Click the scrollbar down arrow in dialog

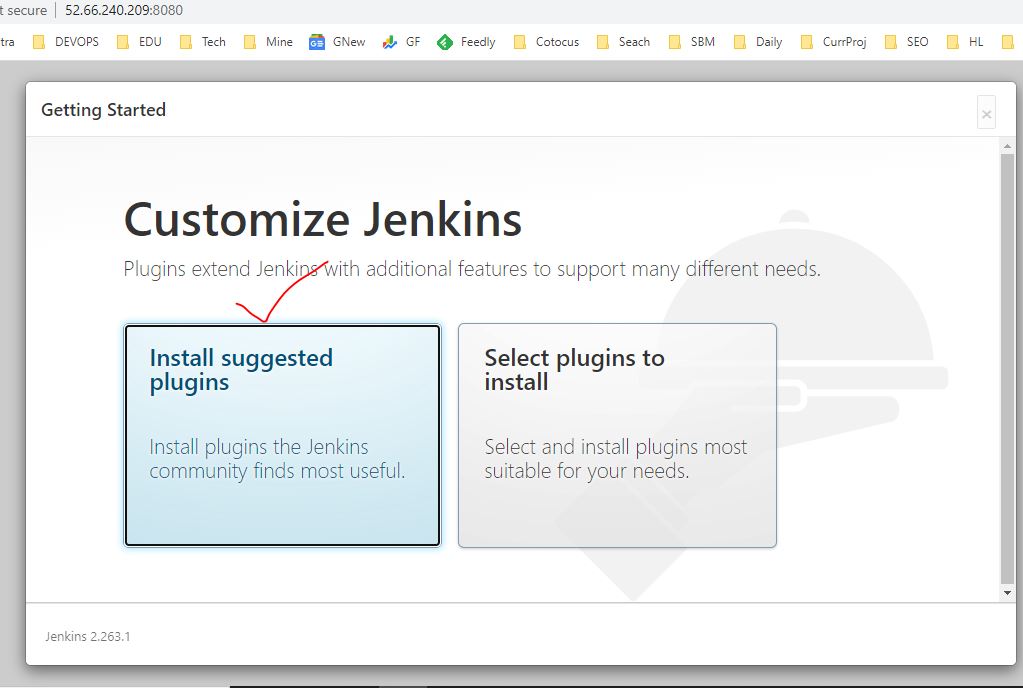(x=1007, y=593)
